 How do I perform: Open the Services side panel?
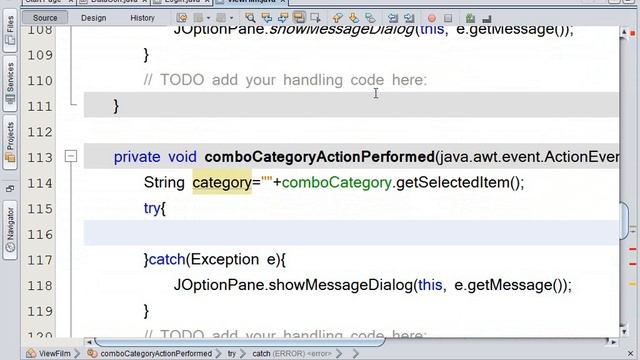pos(10,83)
